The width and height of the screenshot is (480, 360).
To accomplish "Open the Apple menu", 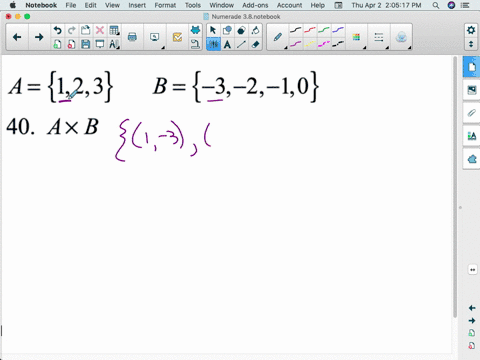I will 13,5.
